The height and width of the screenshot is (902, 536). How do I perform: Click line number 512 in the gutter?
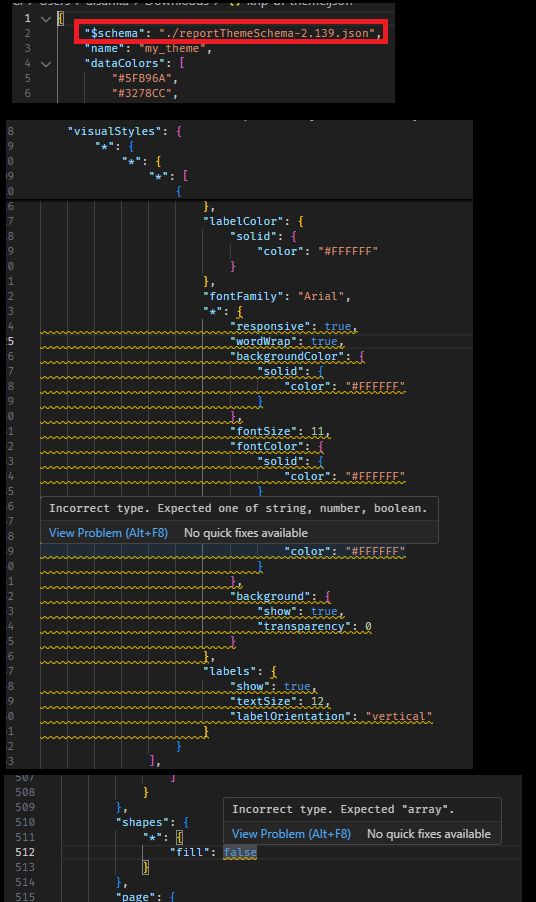[25, 852]
